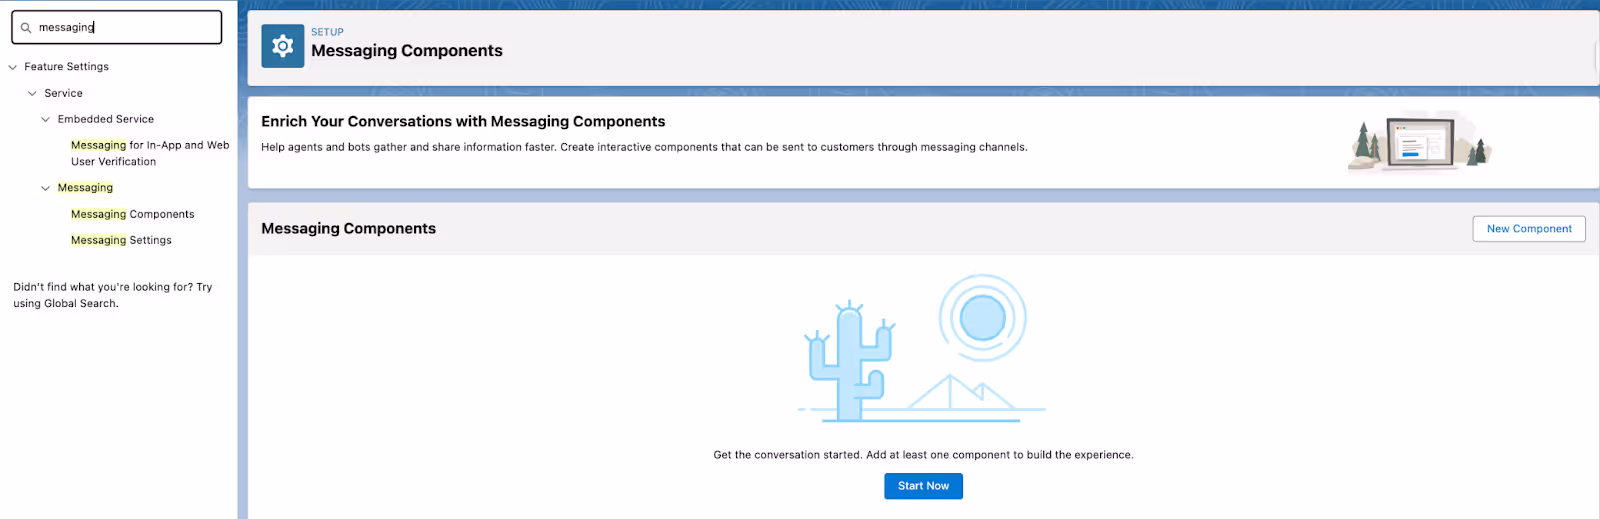
Task: Open Messaging Components from the sidebar
Action: pyautogui.click(x=133, y=214)
